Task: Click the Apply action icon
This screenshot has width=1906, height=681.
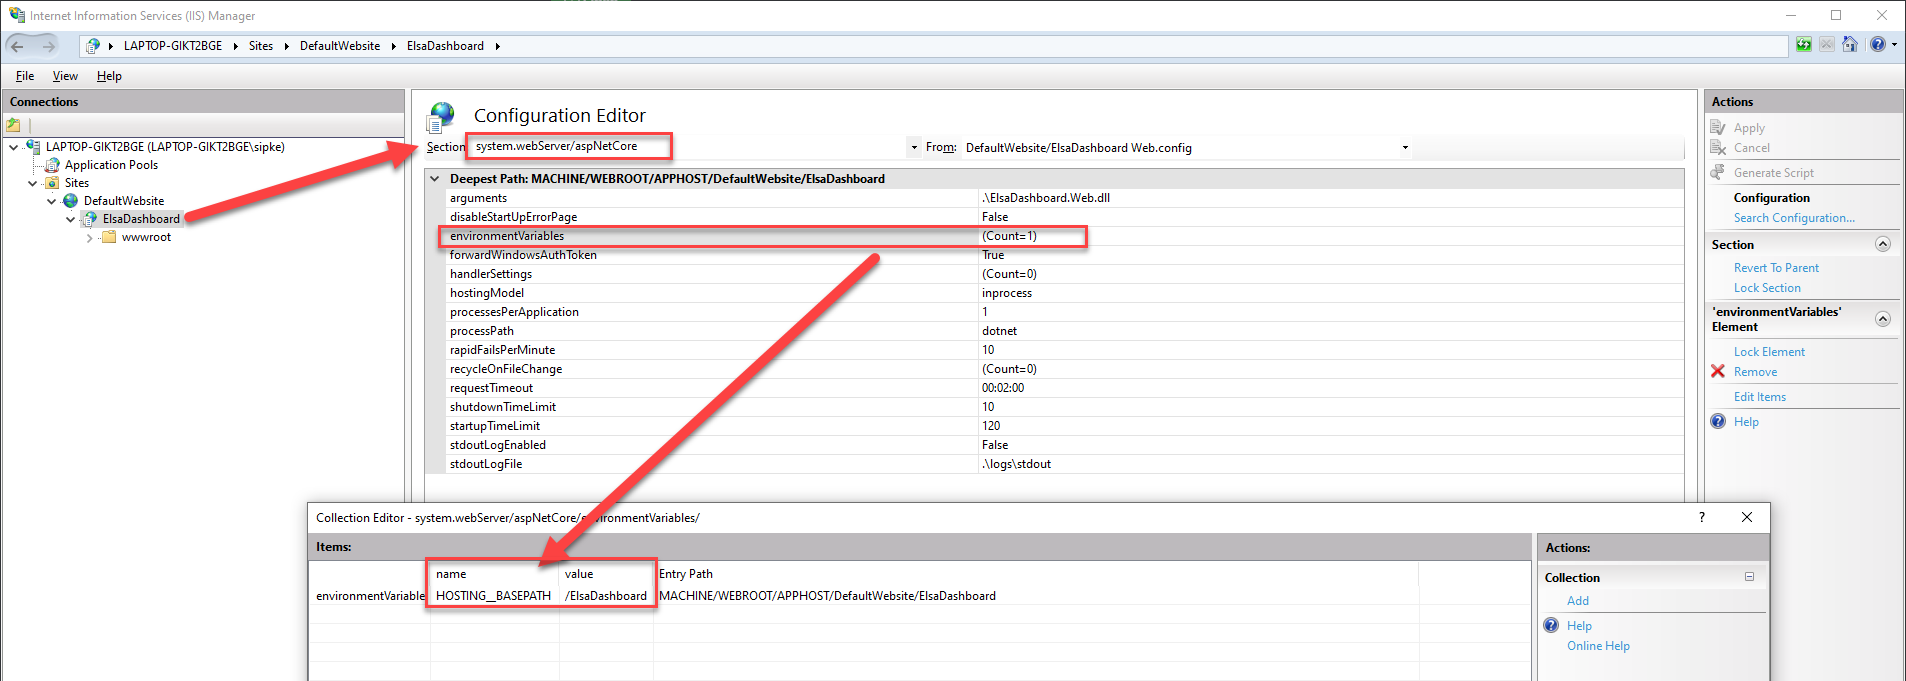Action: (x=1718, y=128)
